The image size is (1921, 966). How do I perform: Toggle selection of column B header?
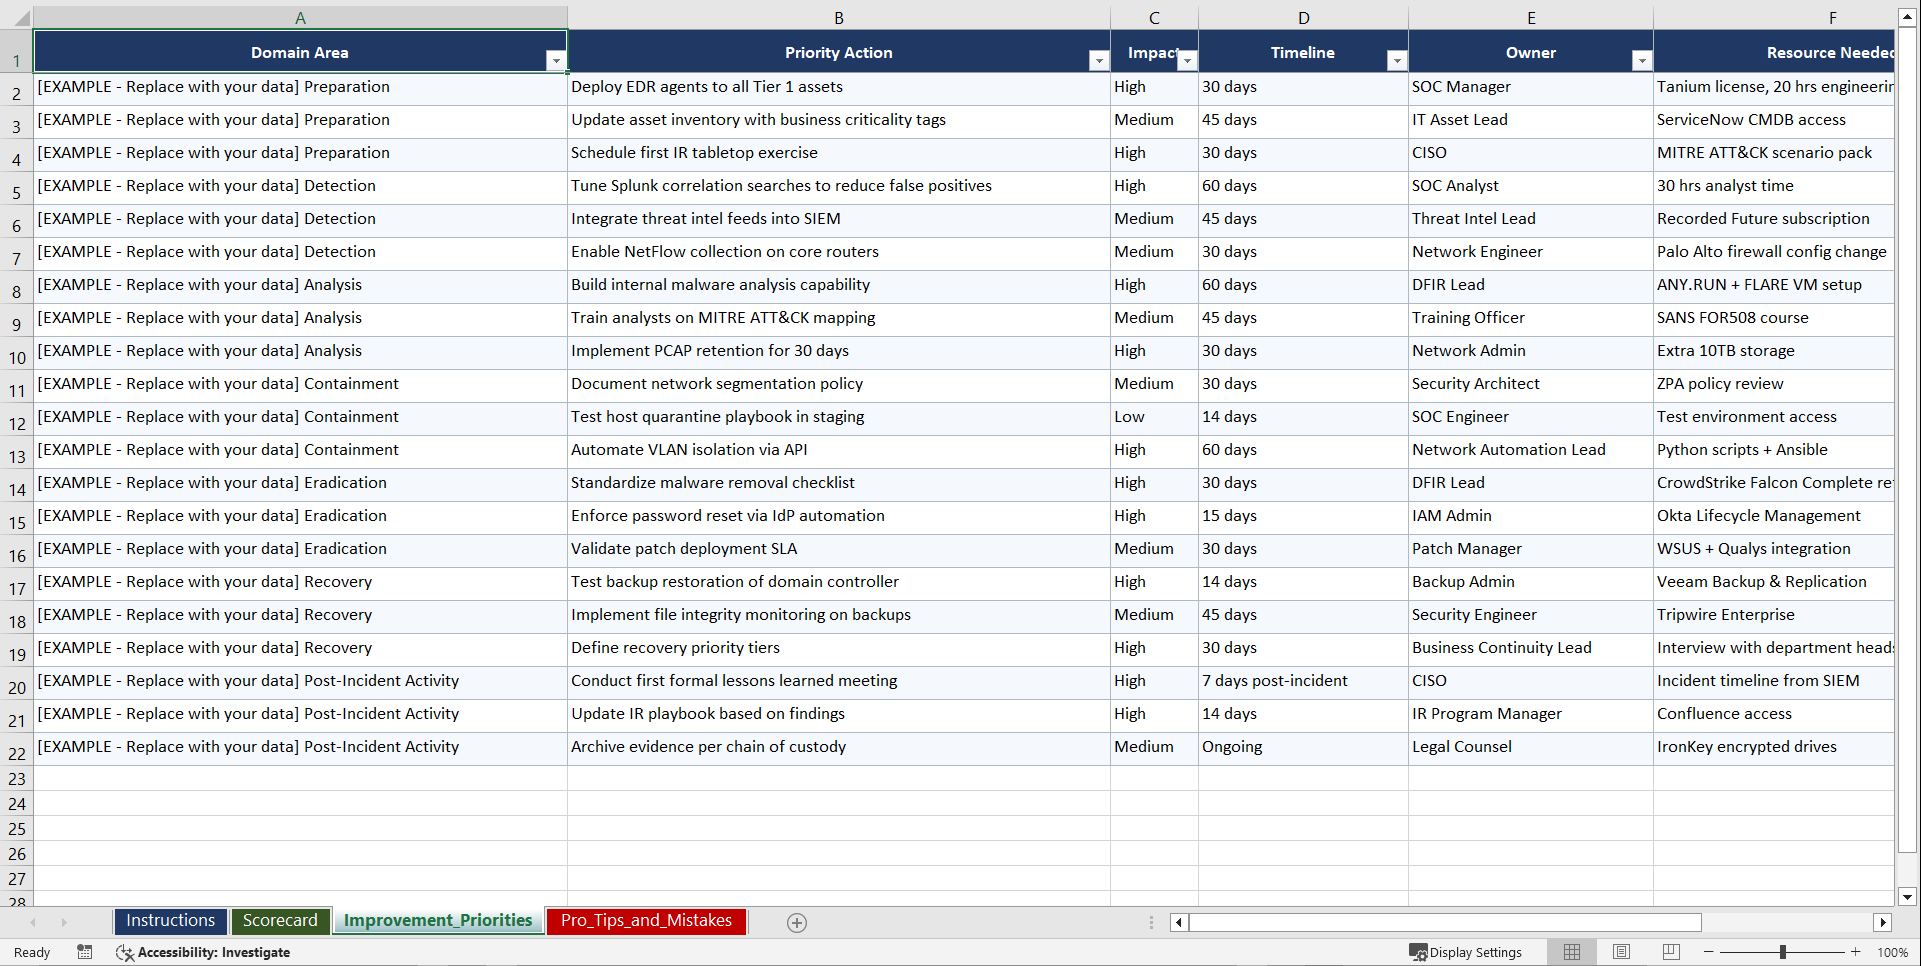(839, 17)
